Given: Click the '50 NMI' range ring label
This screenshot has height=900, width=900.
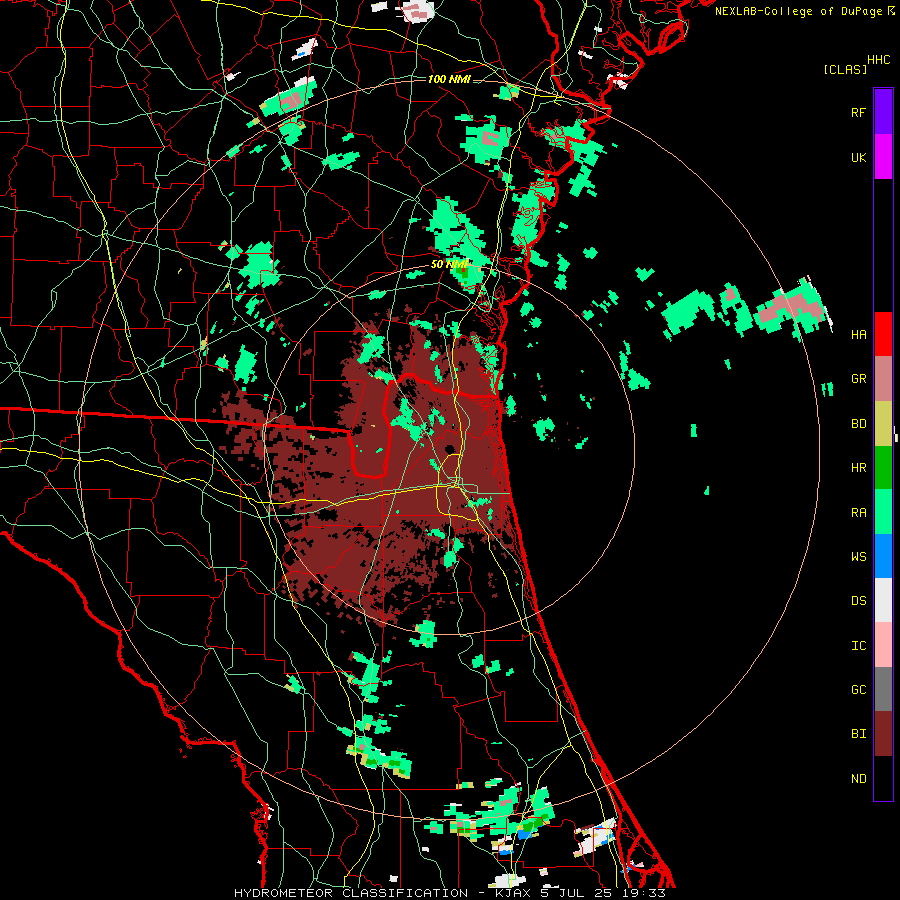Looking at the screenshot, I should [449, 265].
